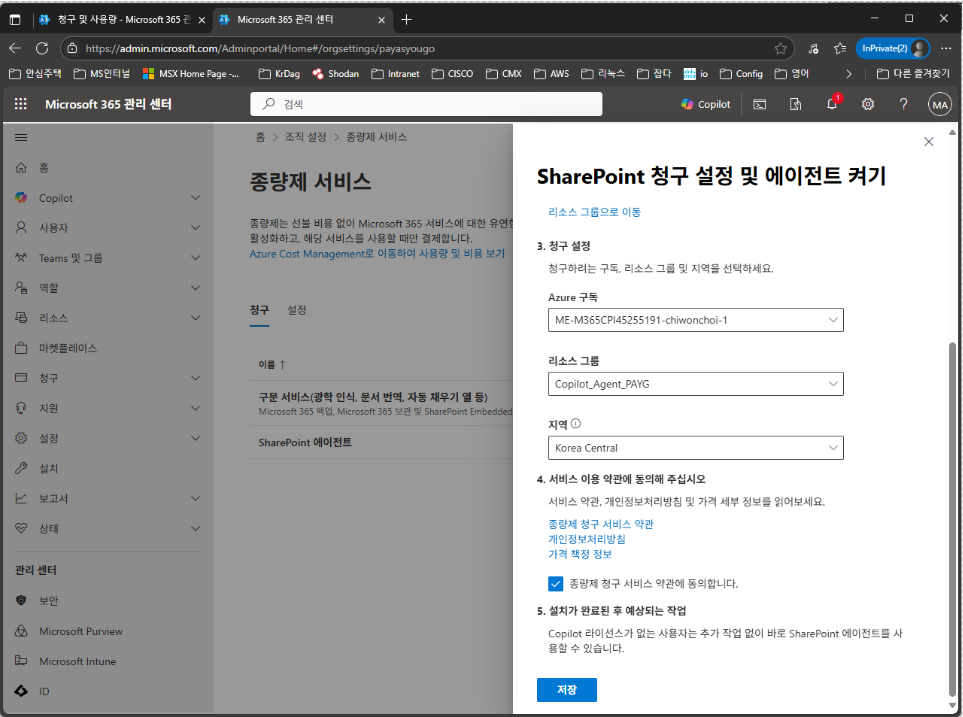Image resolution: width=963 pixels, height=717 pixels.
Task: Click the 검색 search box
Action: point(426,104)
